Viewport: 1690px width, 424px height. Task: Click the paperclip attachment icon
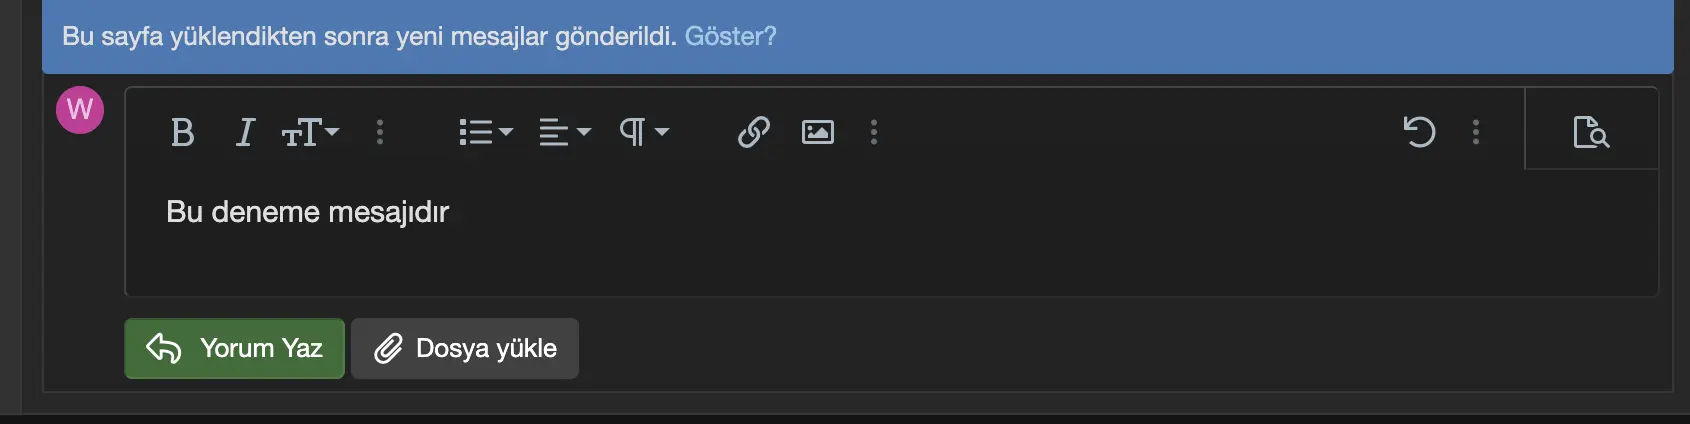388,348
